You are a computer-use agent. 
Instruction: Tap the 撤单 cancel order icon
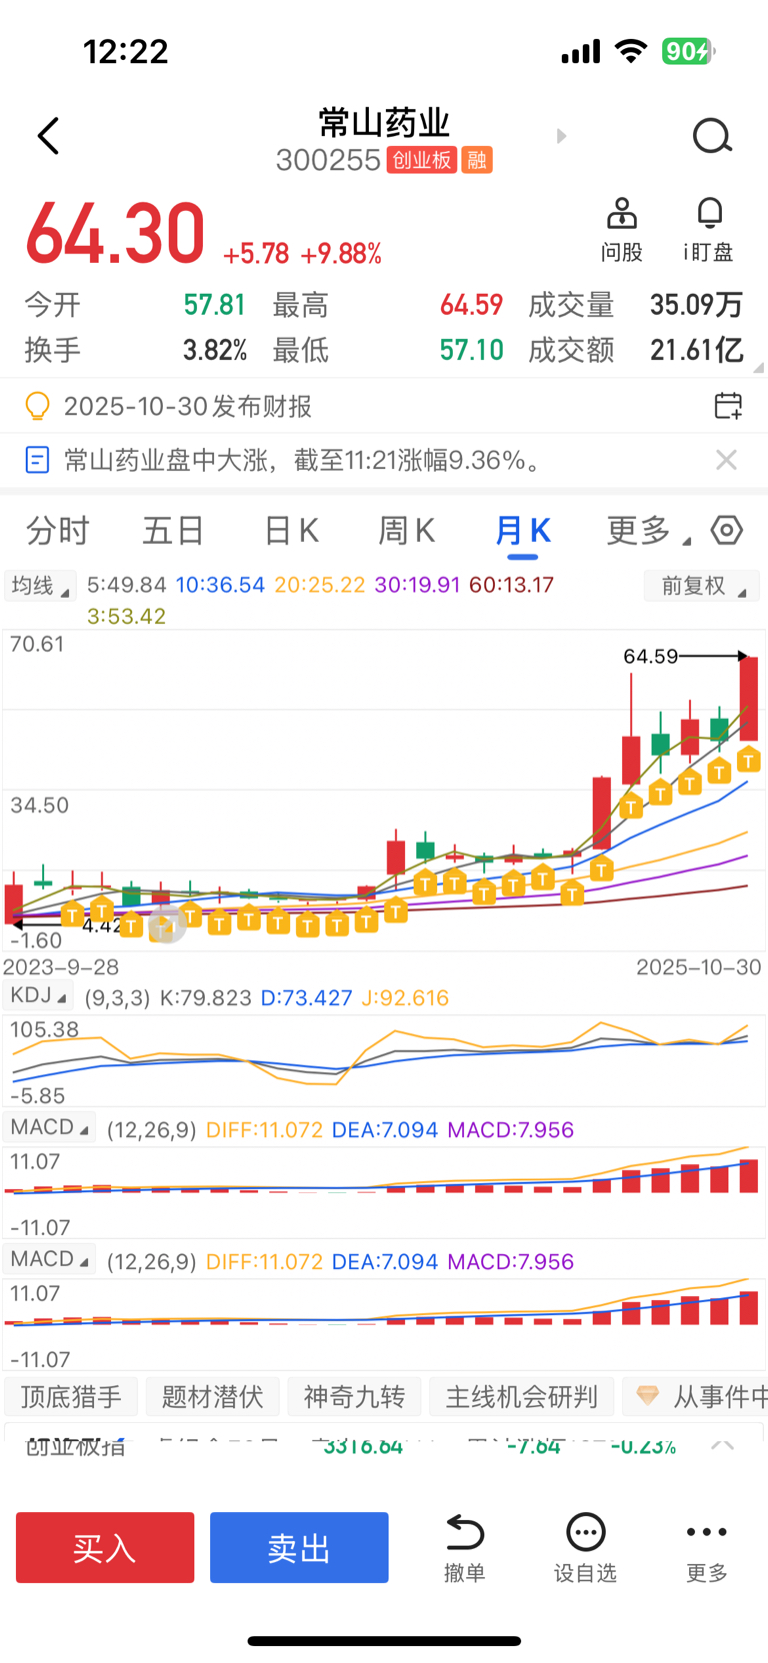point(465,1548)
